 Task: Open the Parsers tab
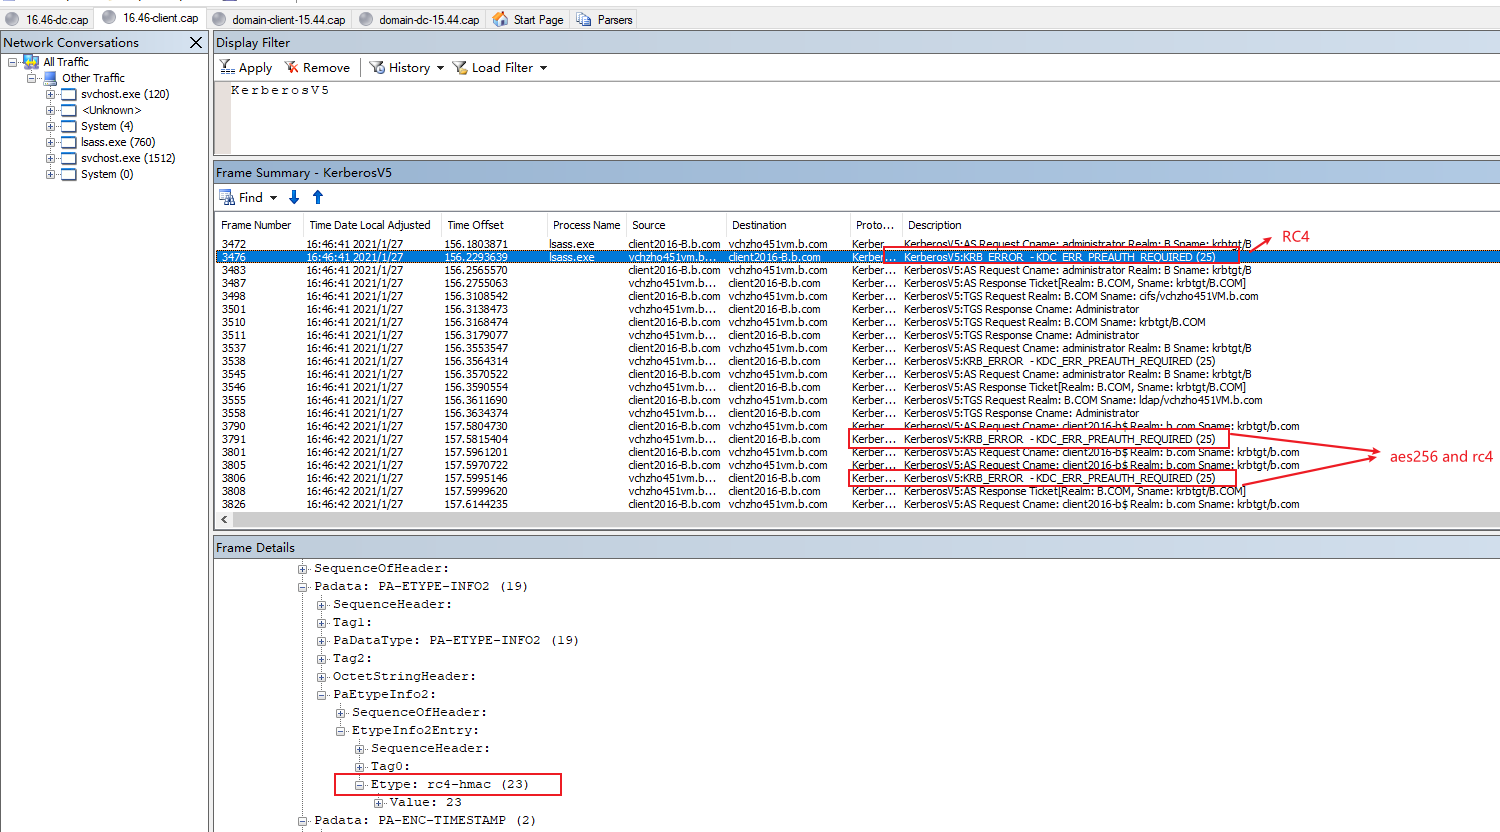[x=604, y=19]
